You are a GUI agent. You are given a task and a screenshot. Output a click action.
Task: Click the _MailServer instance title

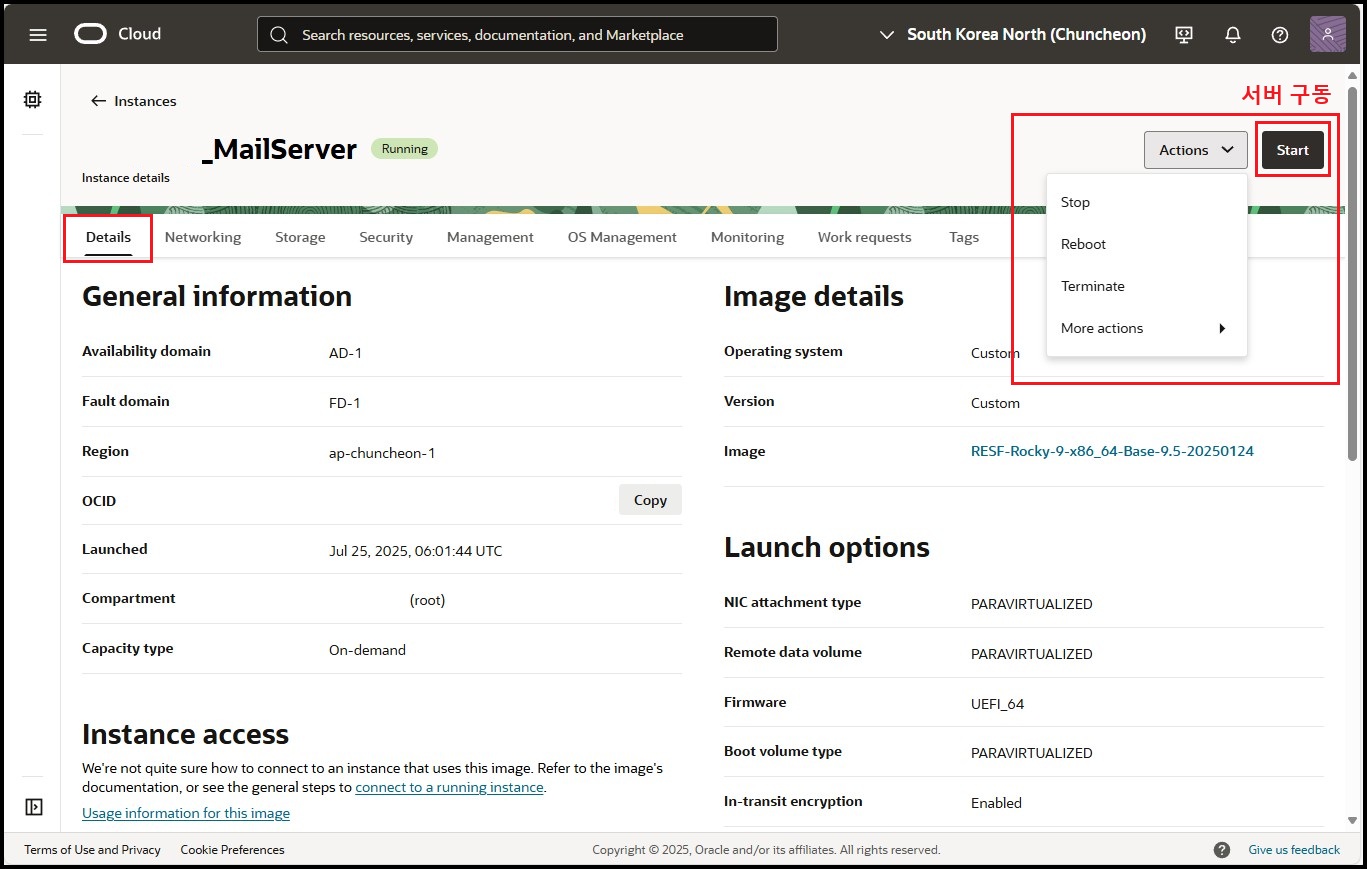pyautogui.click(x=279, y=149)
